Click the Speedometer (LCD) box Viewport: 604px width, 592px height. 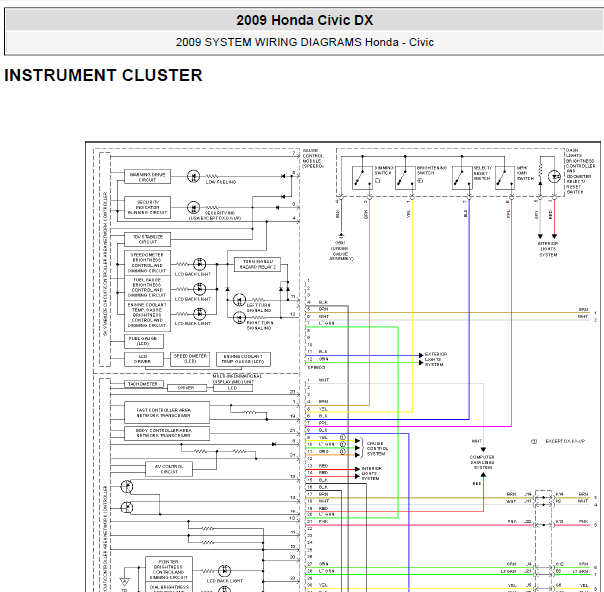tap(190, 359)
